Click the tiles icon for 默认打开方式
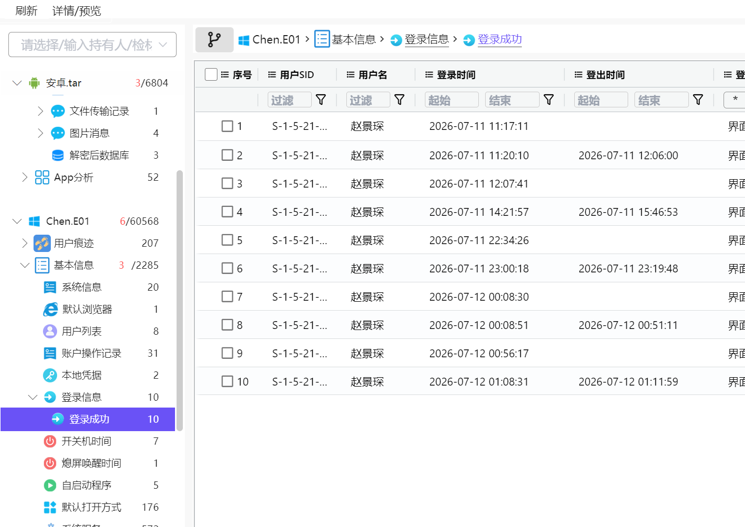This screenshot has width=745, height=527. point(50,508)
